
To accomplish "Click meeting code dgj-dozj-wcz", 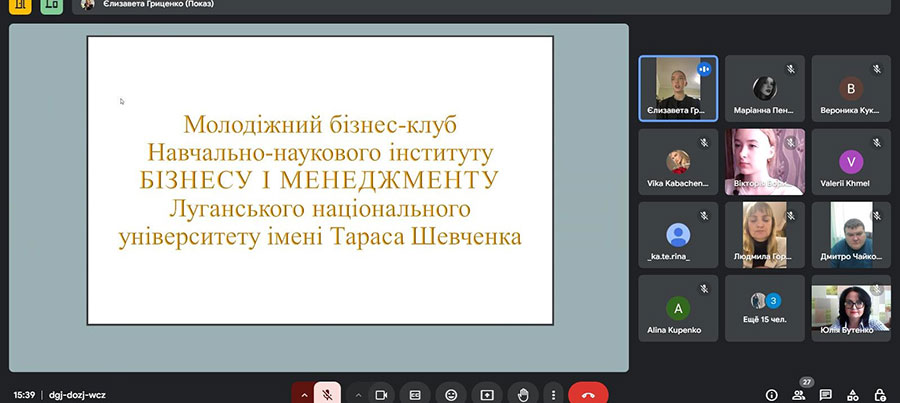I will pyautogui.click(x=77, y=395).
